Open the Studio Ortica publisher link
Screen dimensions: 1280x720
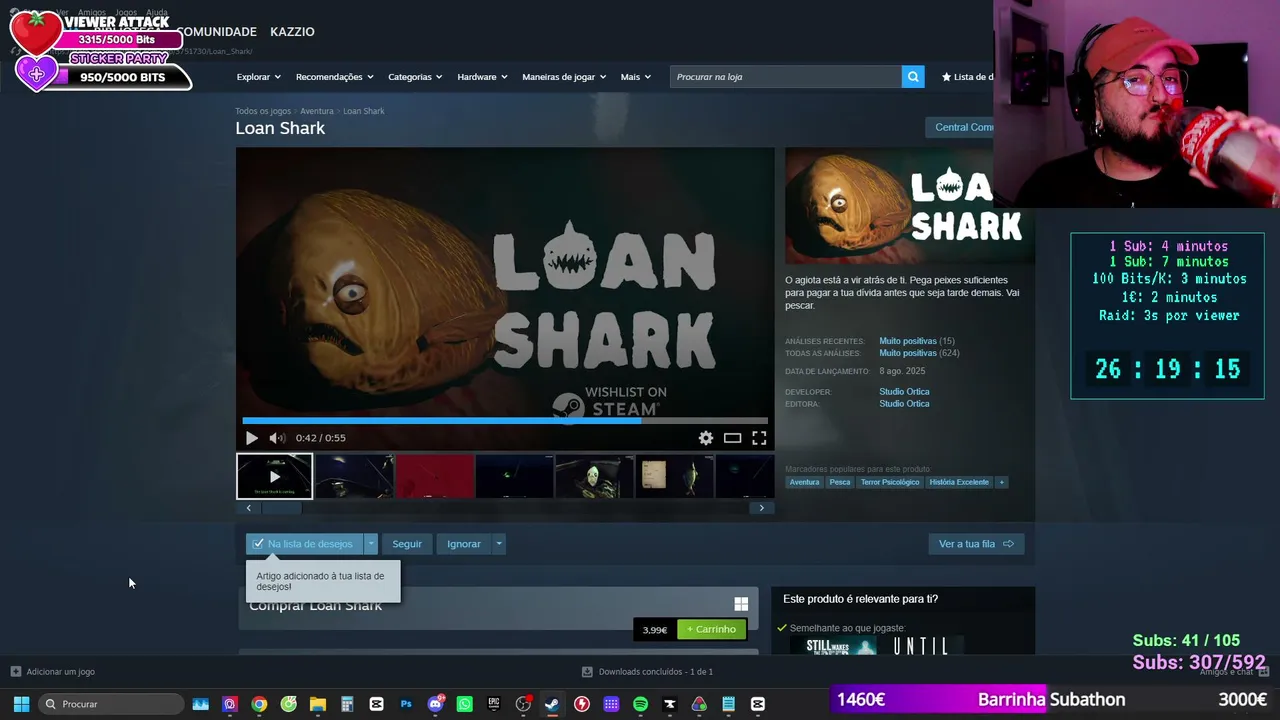[904, 404]
